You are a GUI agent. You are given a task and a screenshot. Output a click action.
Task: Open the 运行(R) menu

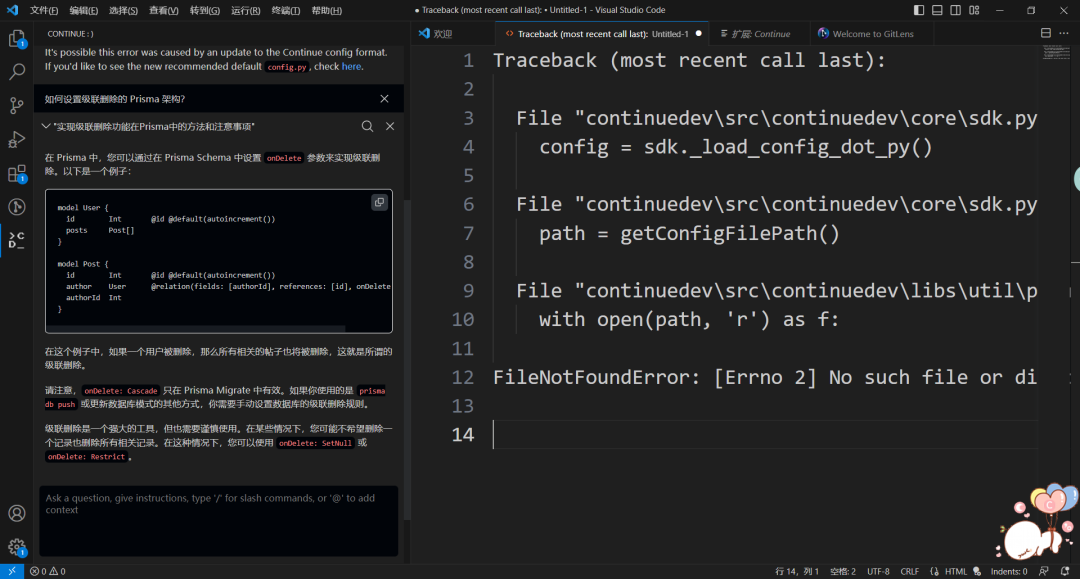click(245, 10)
